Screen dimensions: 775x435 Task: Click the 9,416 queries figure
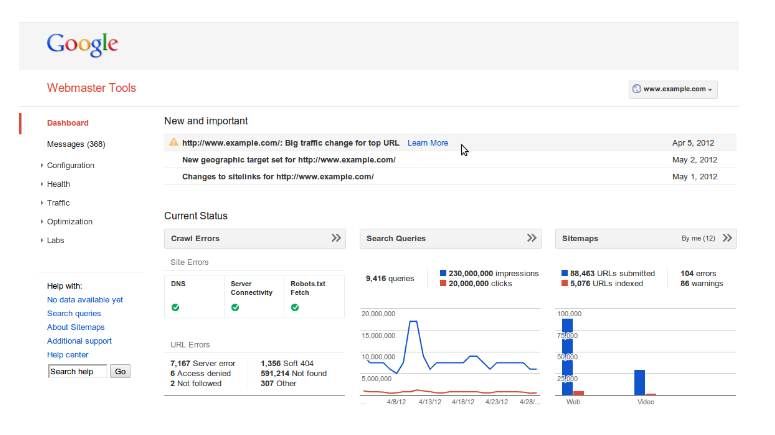(390, 278)
